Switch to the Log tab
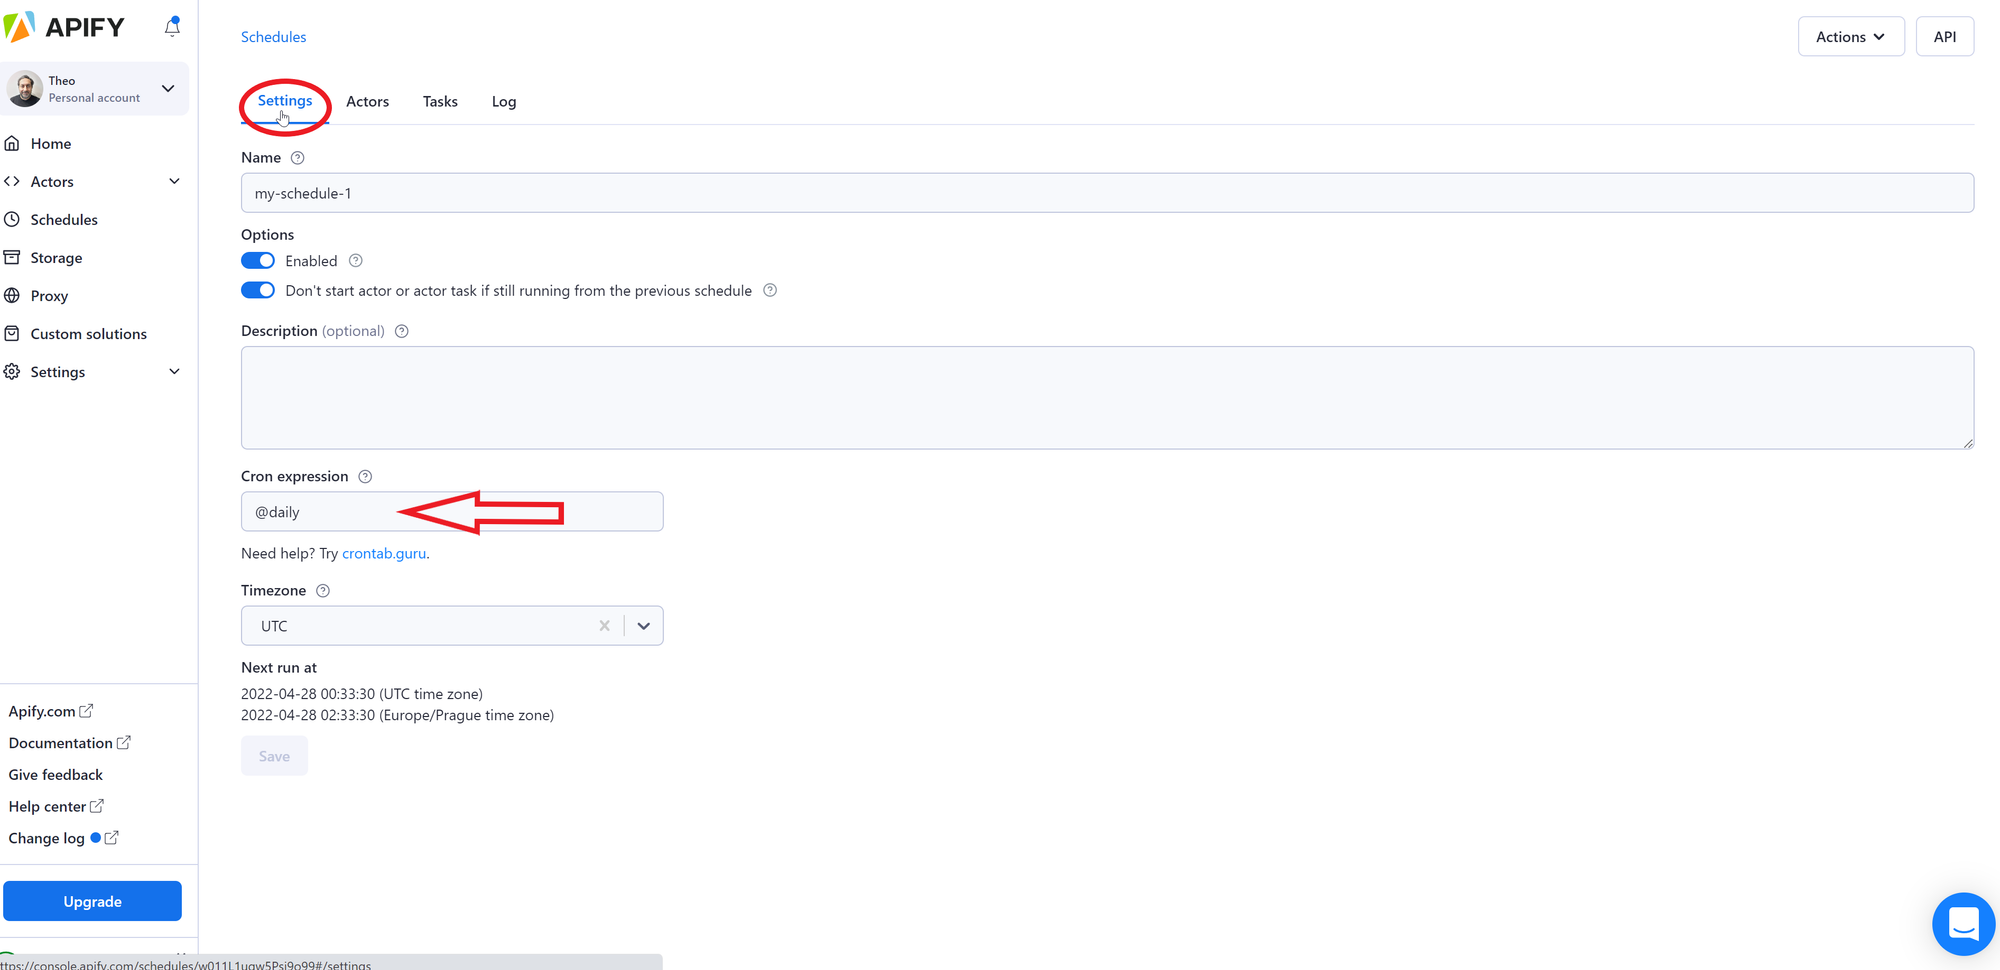 [x=503, y=101]
